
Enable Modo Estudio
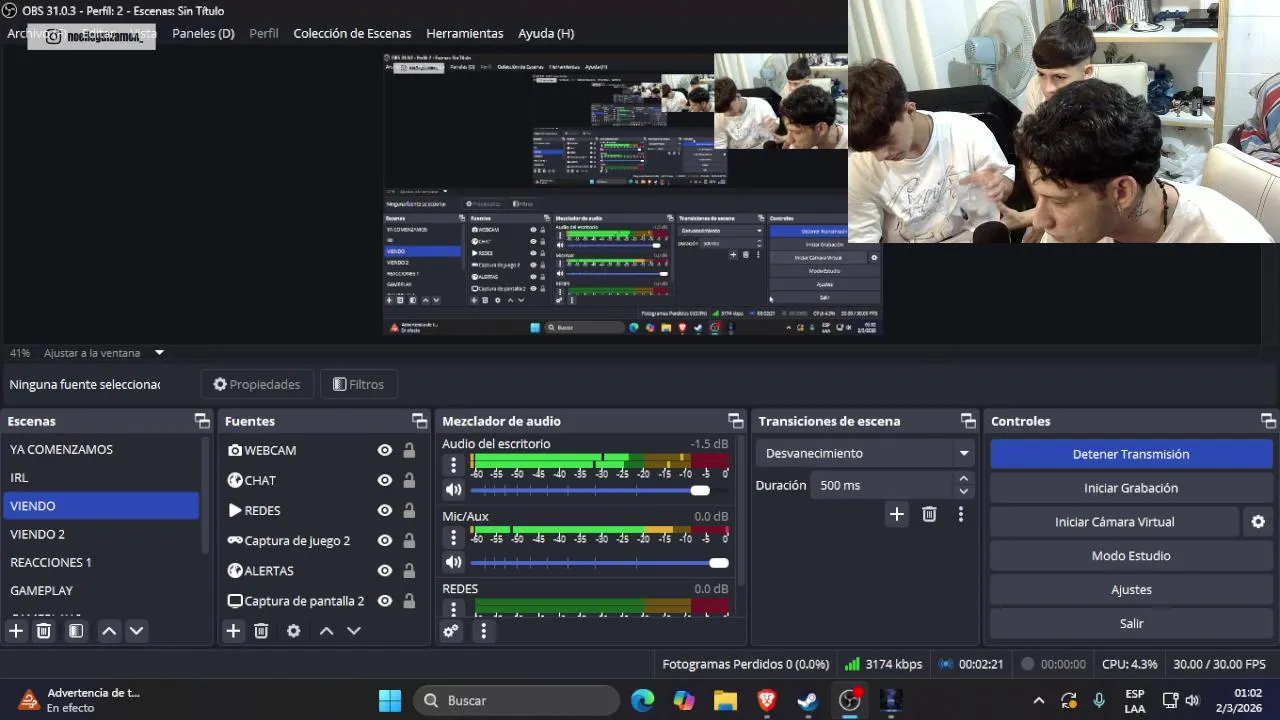coord(1131,556)
